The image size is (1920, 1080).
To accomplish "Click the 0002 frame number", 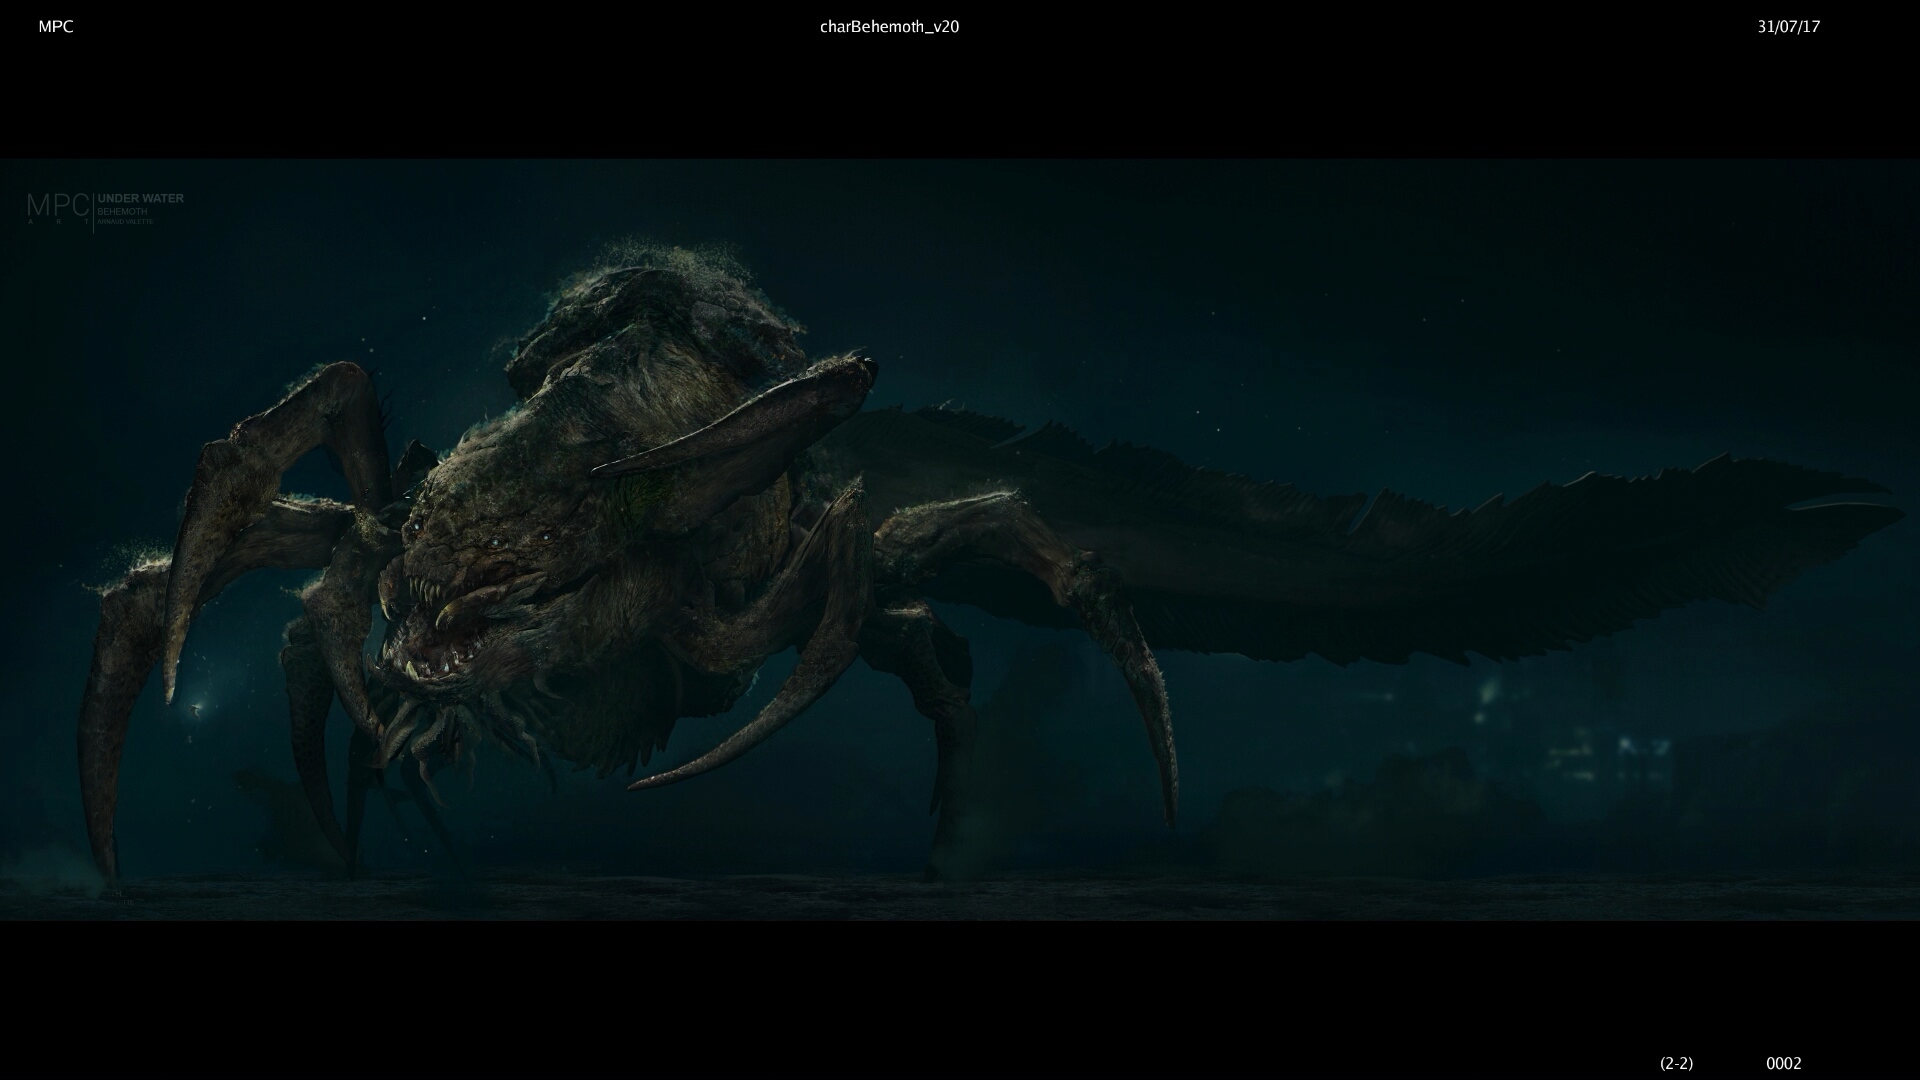I will pyautogui.click(x=1783, y=1063).
